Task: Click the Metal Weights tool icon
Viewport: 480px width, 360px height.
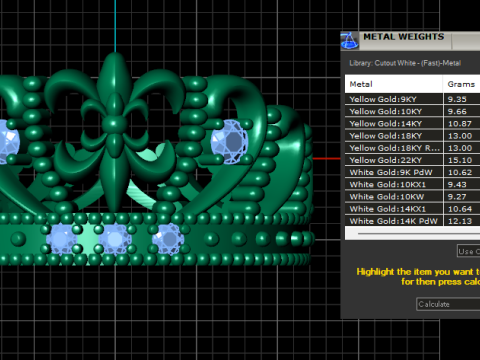Action: (349, 41)
